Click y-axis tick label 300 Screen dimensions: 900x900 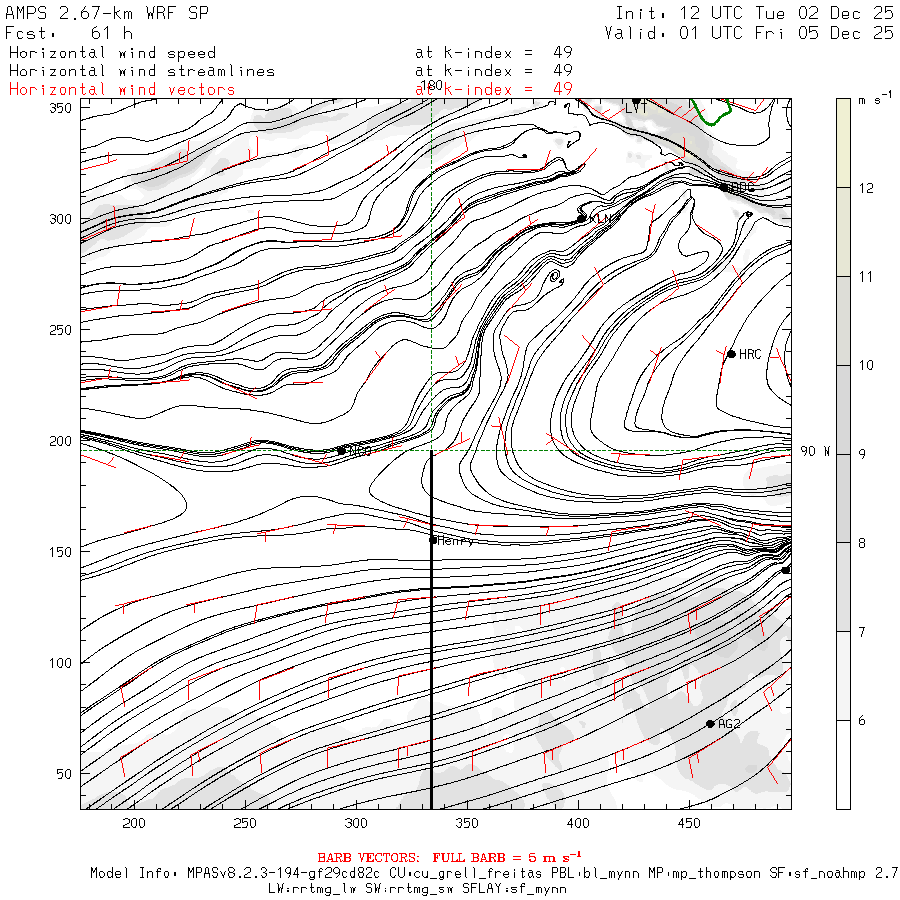point(60,219)
